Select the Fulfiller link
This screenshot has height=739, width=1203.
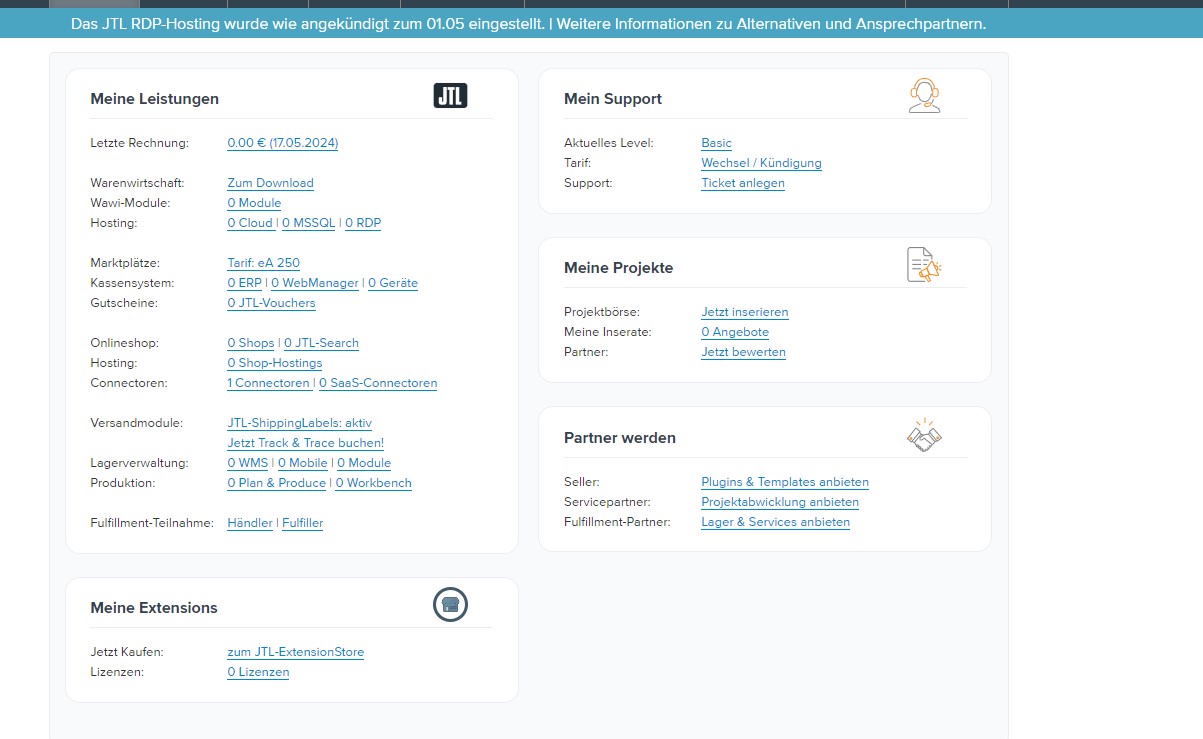click(303, 523)
